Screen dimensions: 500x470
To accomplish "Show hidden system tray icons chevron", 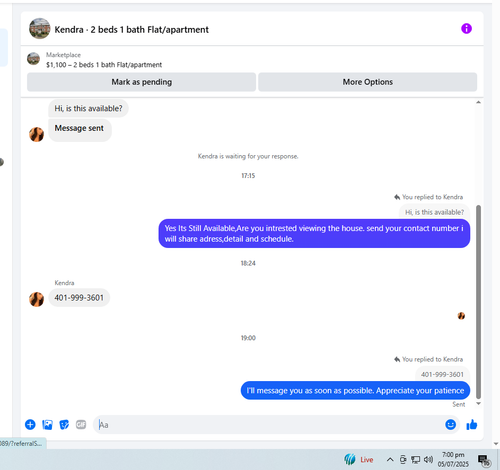I will pyautogui.click(x=390, y=460).
